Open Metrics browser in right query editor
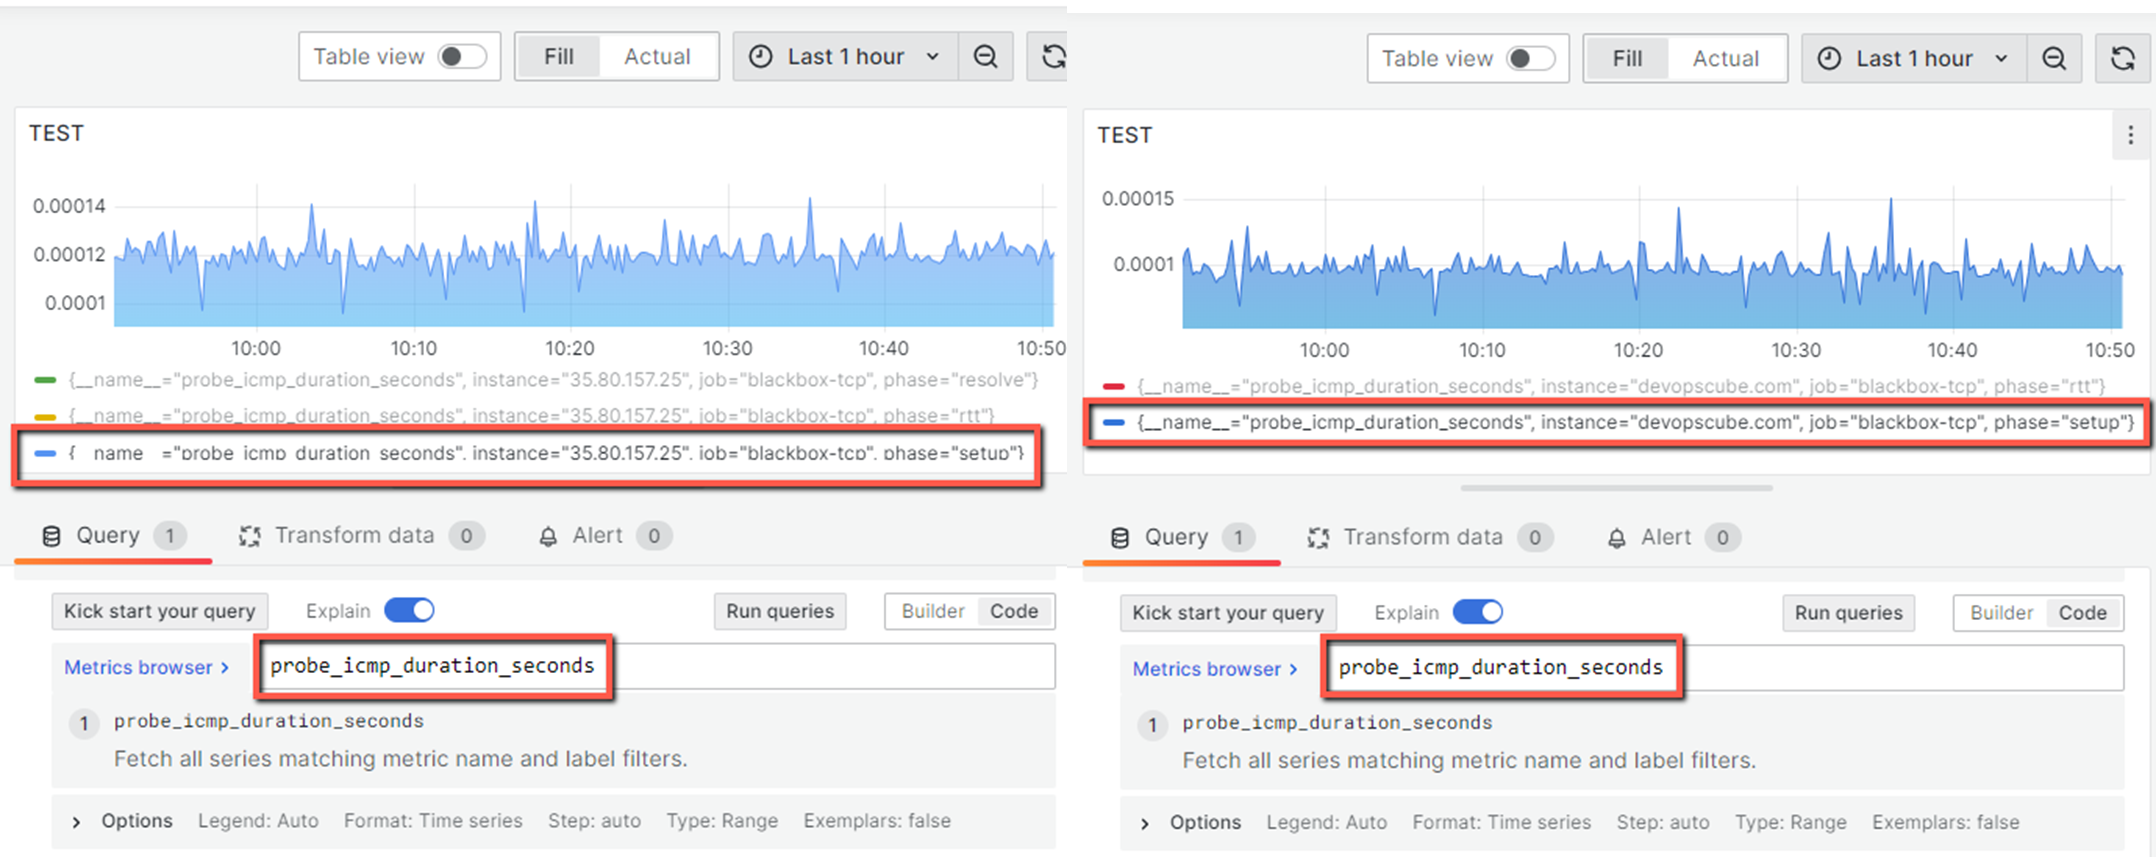This screenshot has height=857, width=2156. point(1215,669)
